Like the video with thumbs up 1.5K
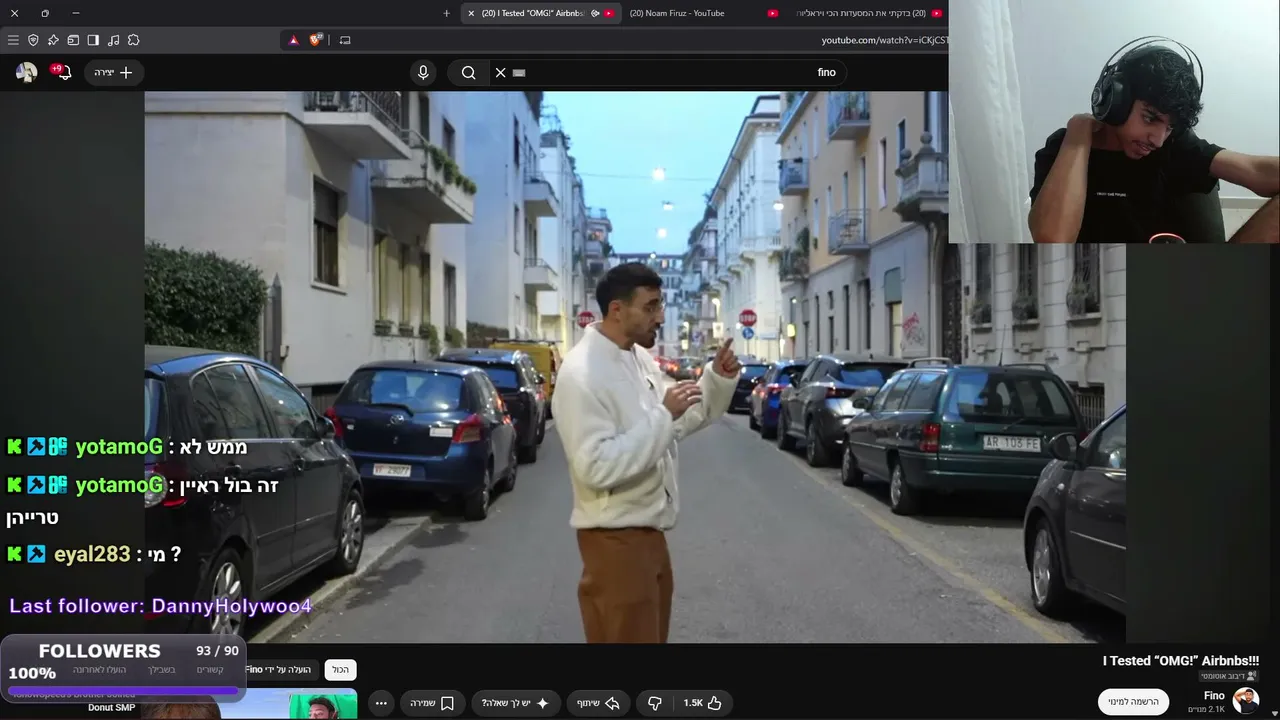 coord(702,703)
